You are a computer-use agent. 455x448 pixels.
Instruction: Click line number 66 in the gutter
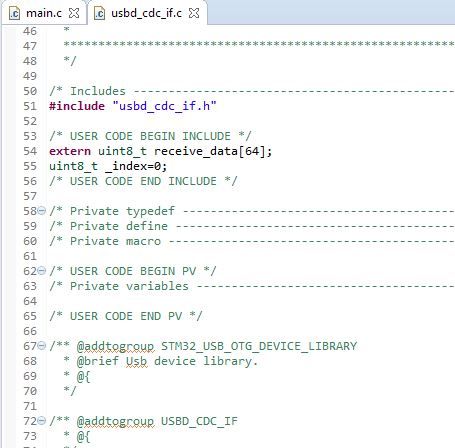pyautogui.click(x=30, y=331)
